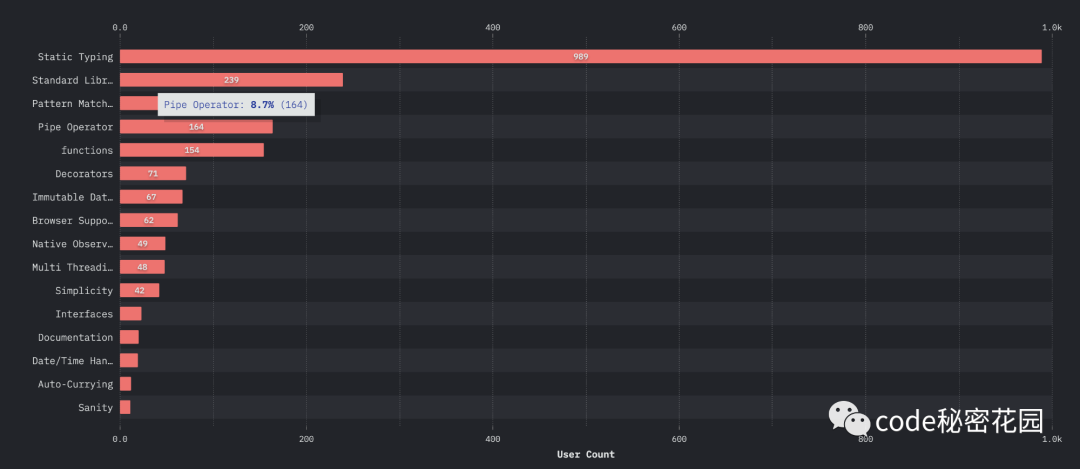The height and width of the screenshot is (469, 1080).
Task: Click the Date/Time Handling bar
Action: (x=129, y=361)
